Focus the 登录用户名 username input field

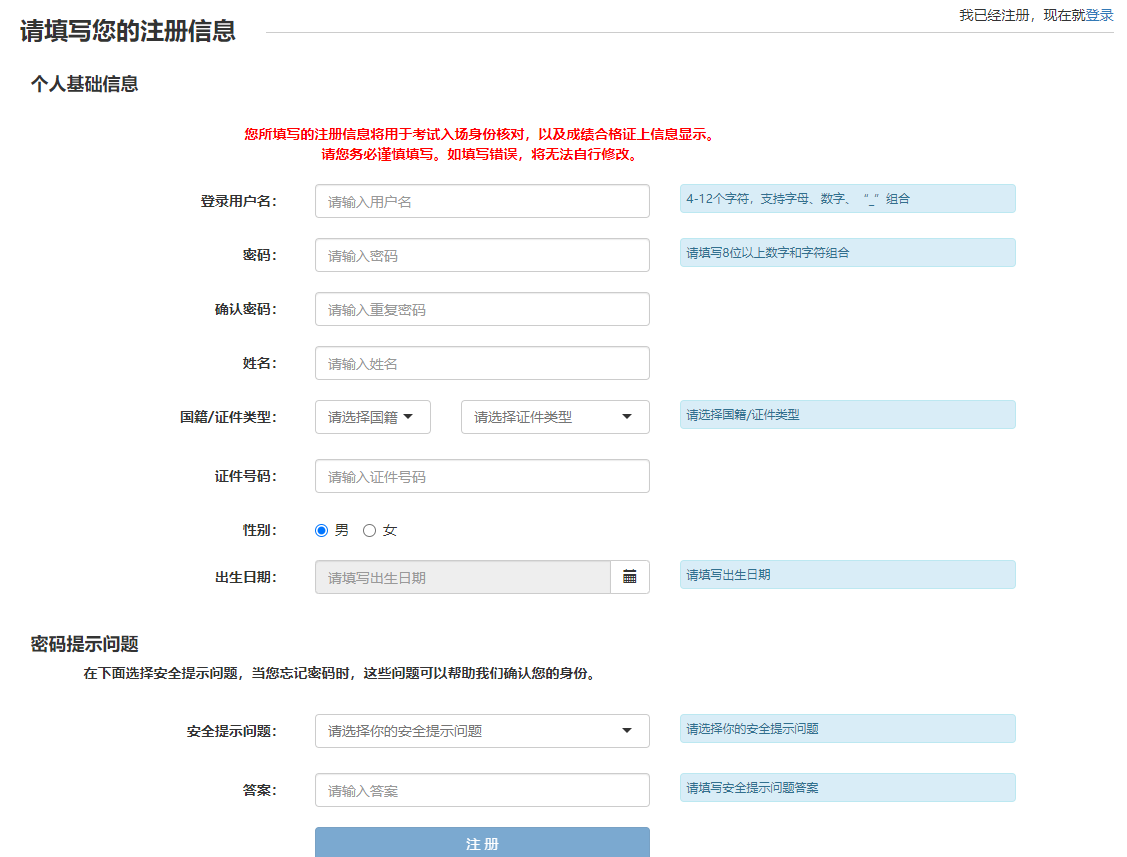pos(482,201)
